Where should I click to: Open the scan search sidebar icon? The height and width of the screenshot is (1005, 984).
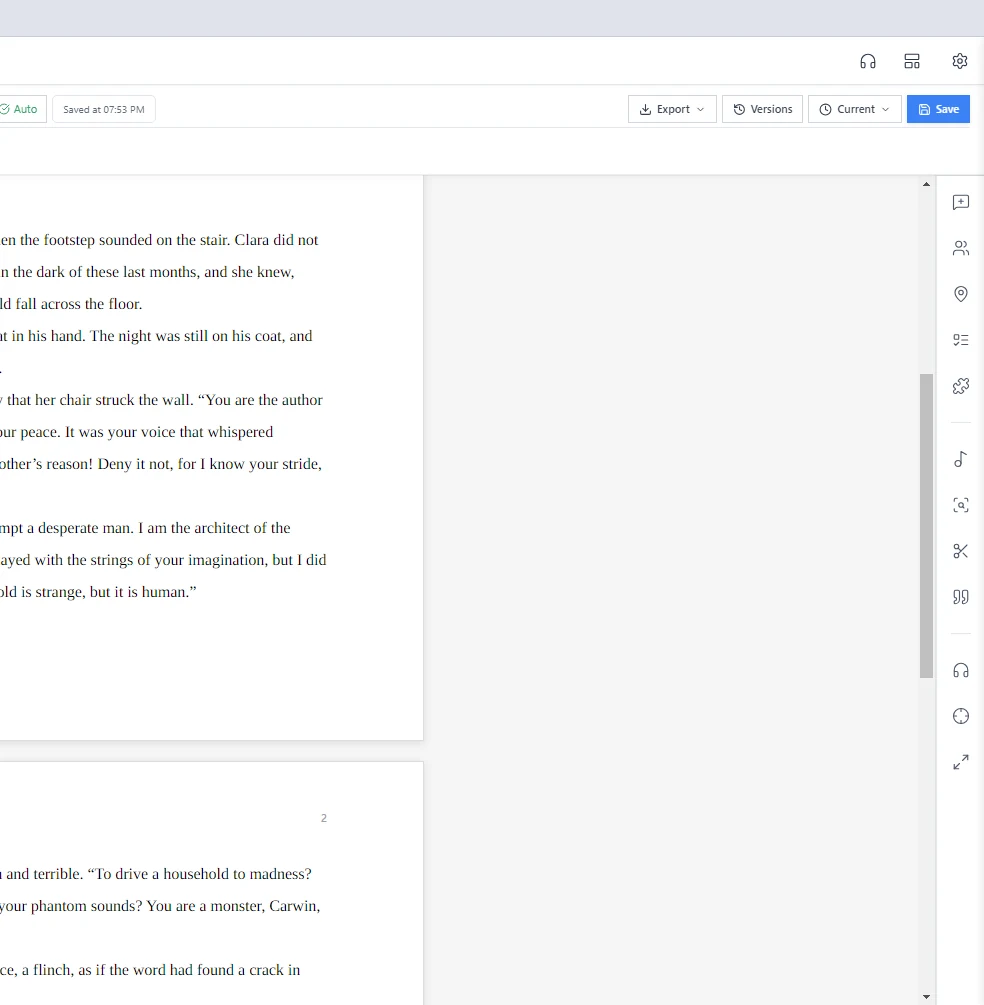[x=960, y=505]
